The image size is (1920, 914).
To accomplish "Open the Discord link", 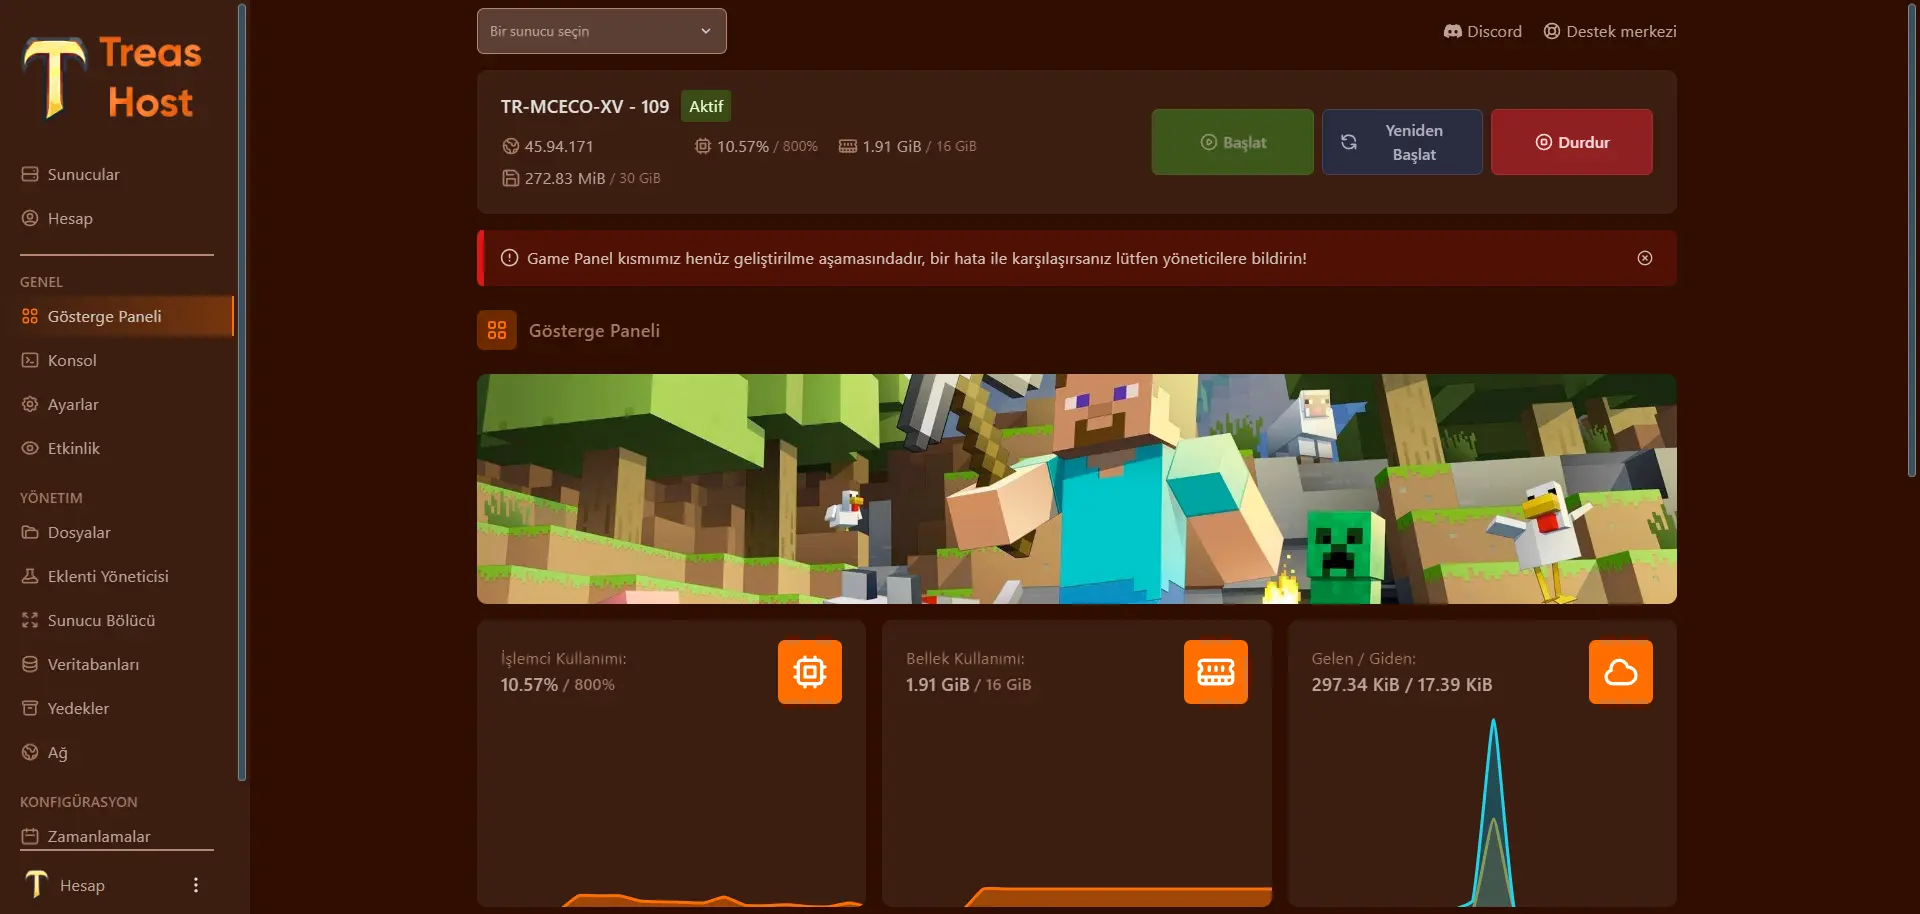I will 1483,31.
